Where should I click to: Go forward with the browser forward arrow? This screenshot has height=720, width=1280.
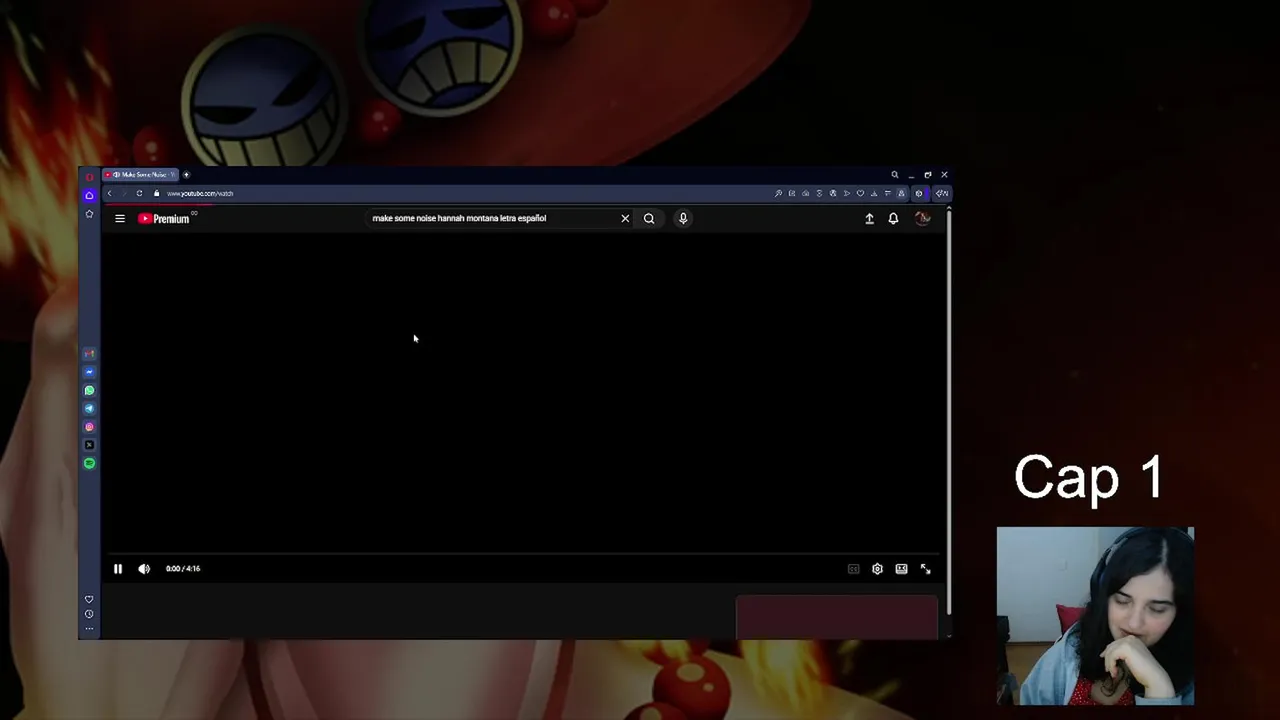pos(124,194)
